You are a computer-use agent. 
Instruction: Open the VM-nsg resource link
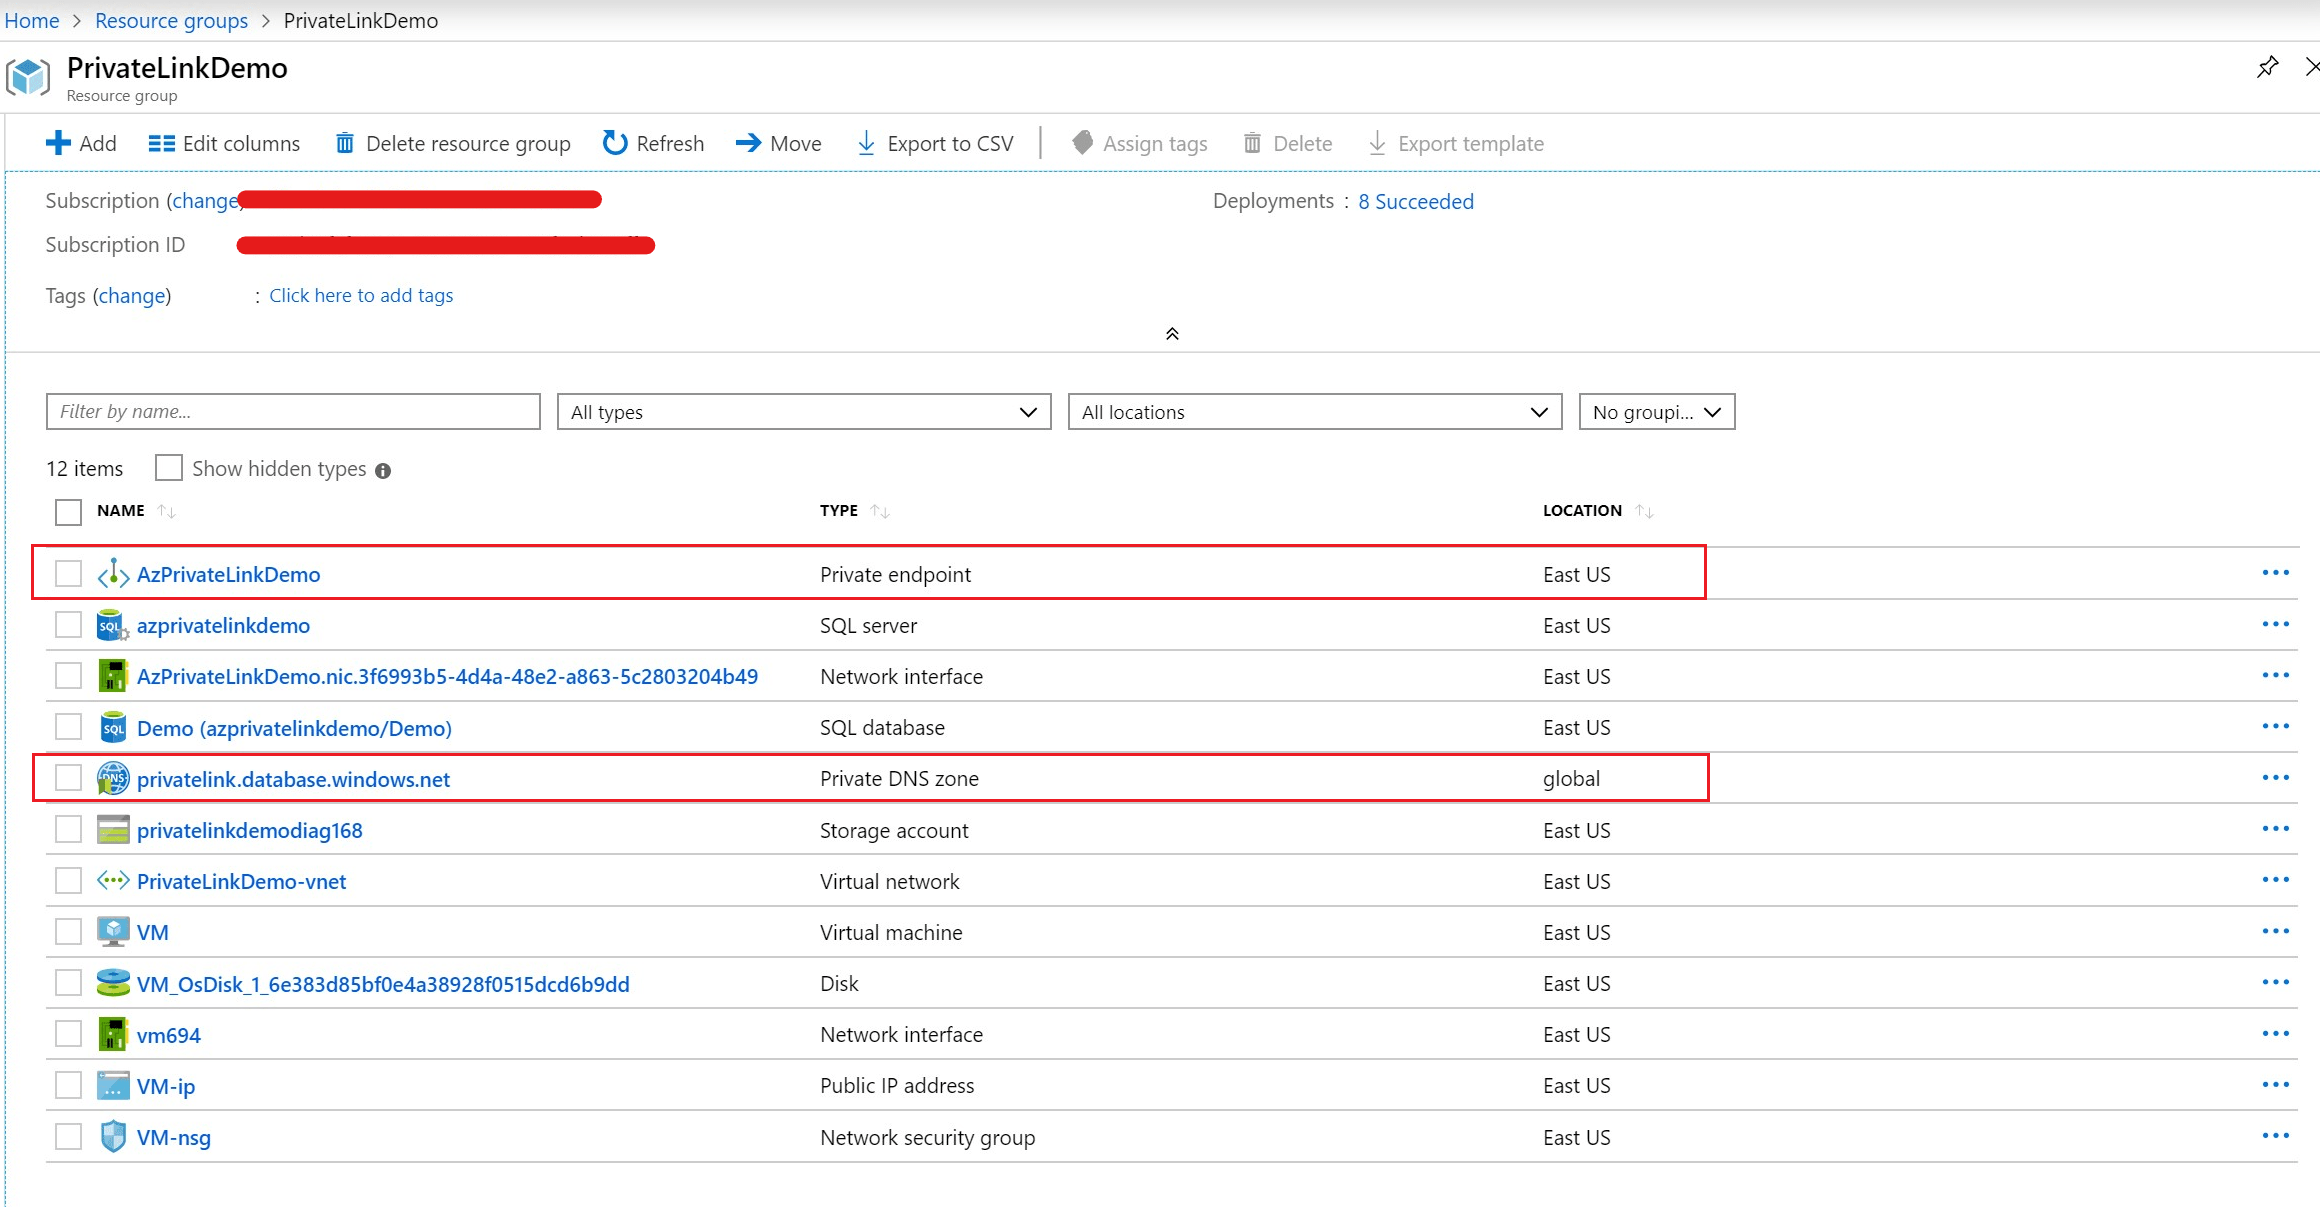tap(174, 1137)
